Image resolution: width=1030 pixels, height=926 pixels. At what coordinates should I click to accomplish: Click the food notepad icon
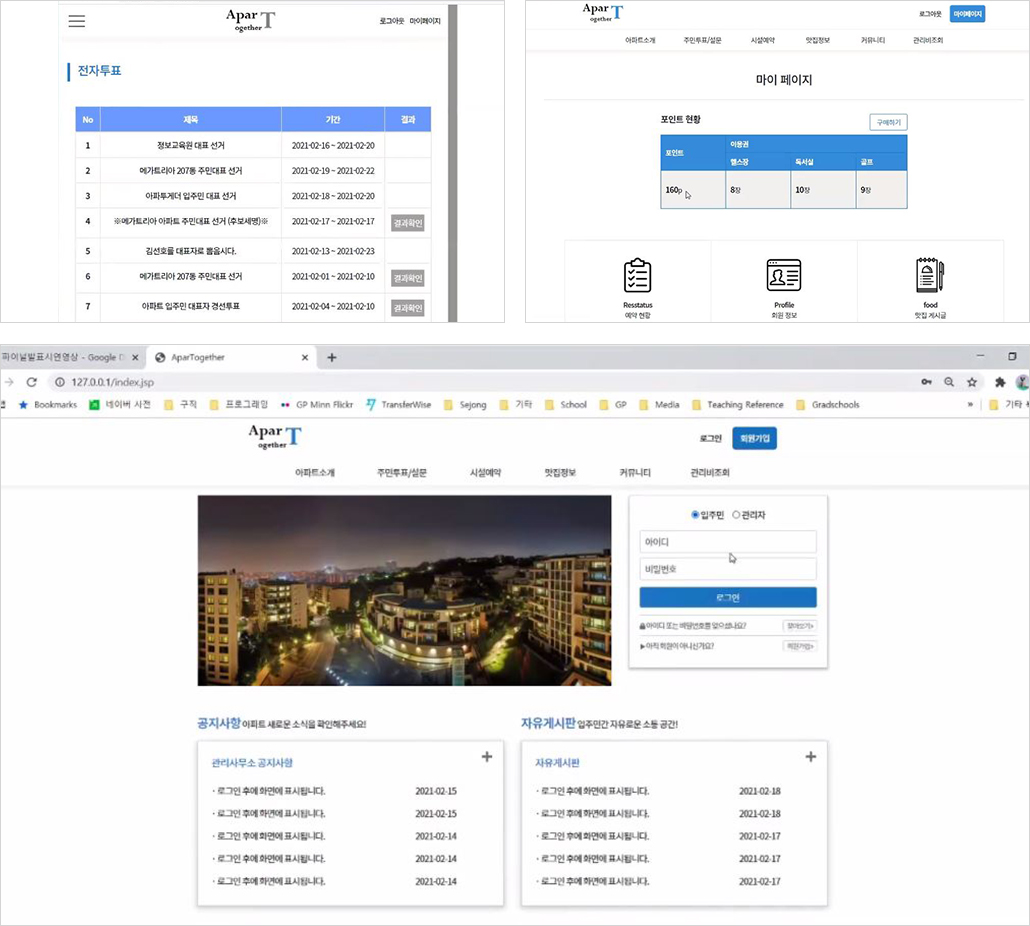(929, 275)
